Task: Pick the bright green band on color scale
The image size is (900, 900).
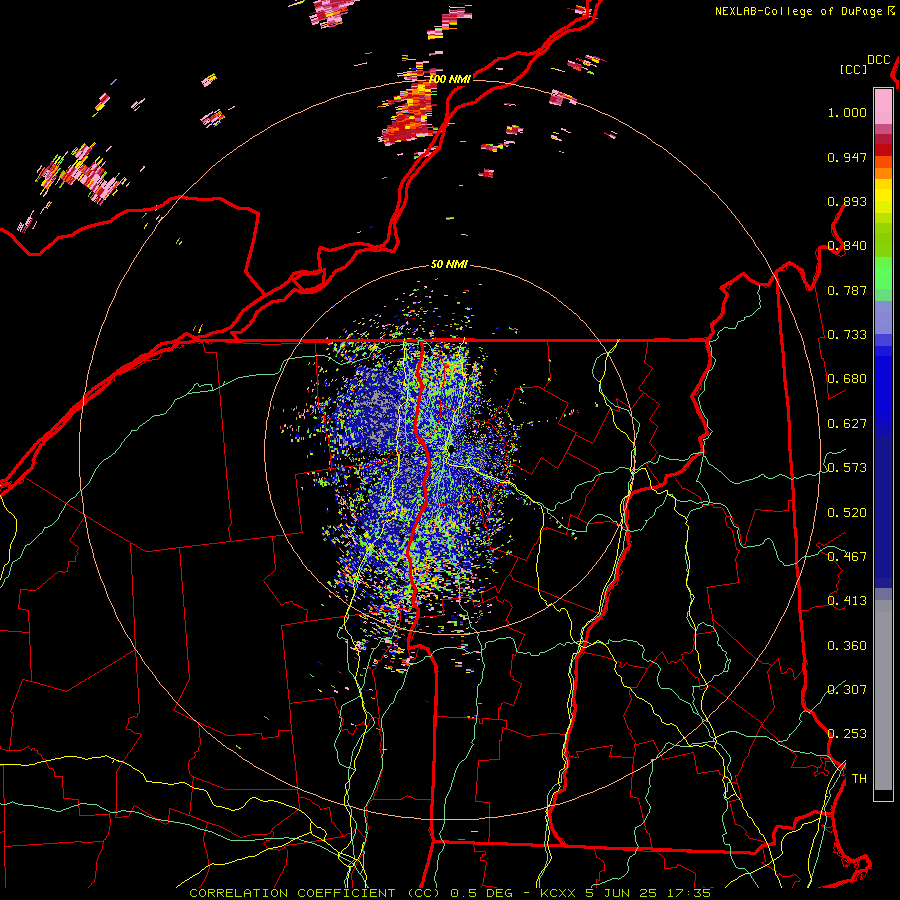Action: pos(883,273)
